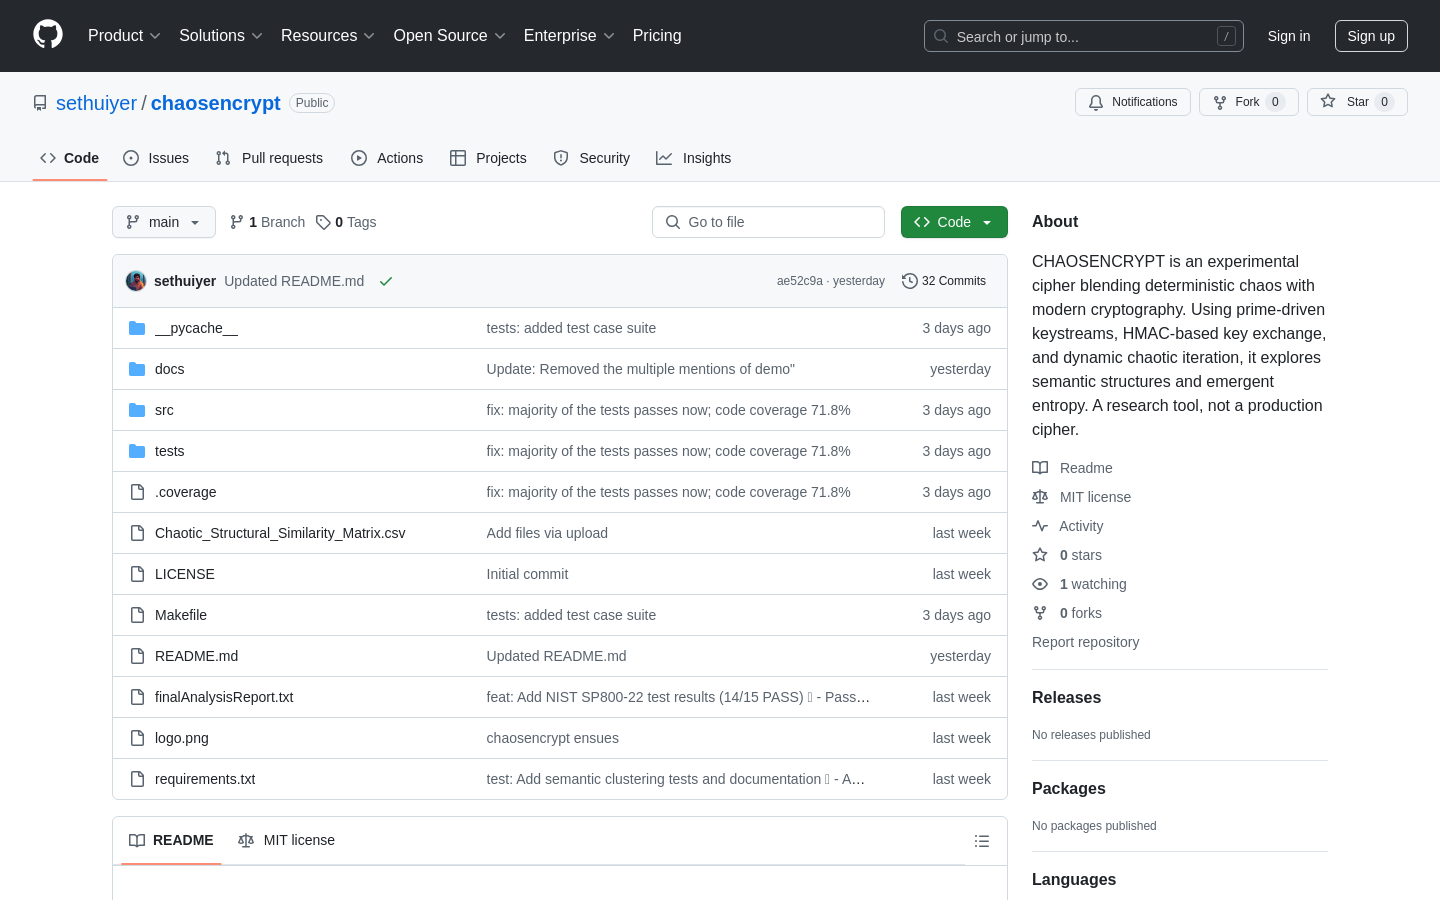The height and width of the screenshot is (900, 1440).
Task: Open the README outline list icon
Action: [982, 841]
